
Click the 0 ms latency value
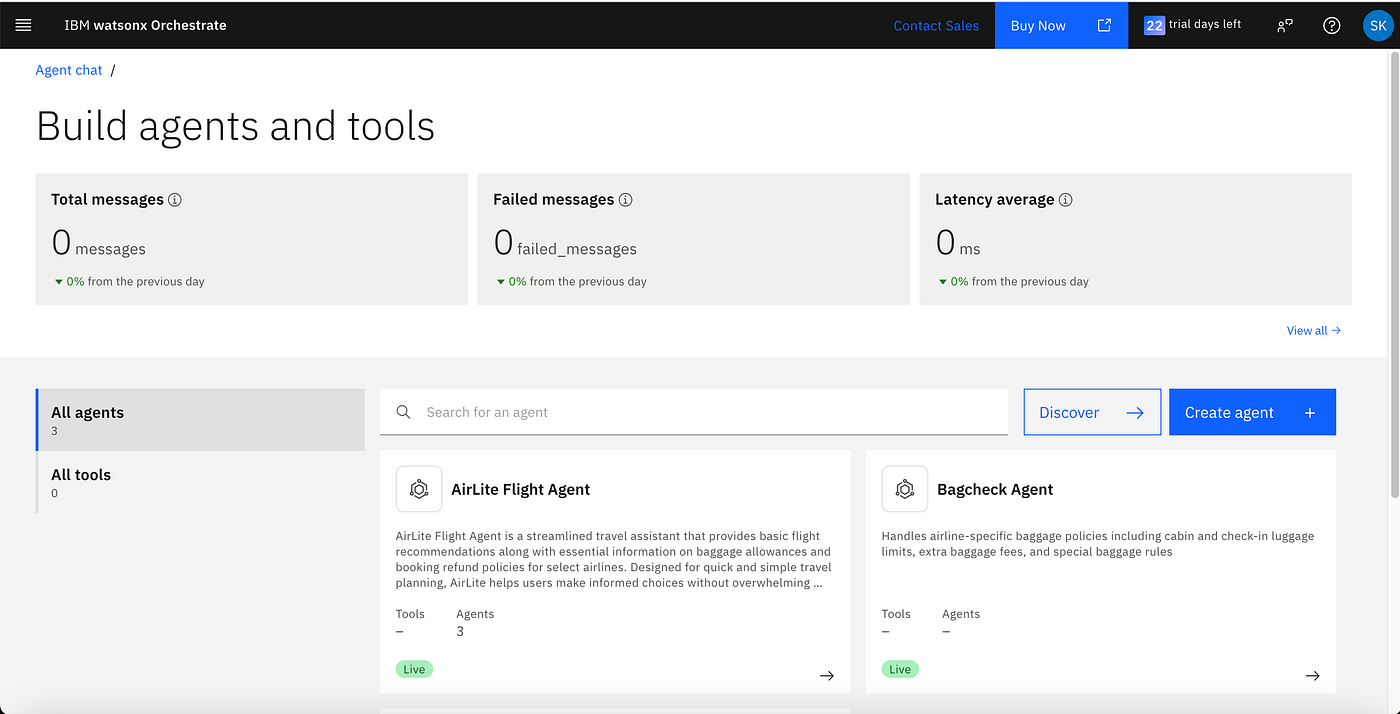click(958, 243)
